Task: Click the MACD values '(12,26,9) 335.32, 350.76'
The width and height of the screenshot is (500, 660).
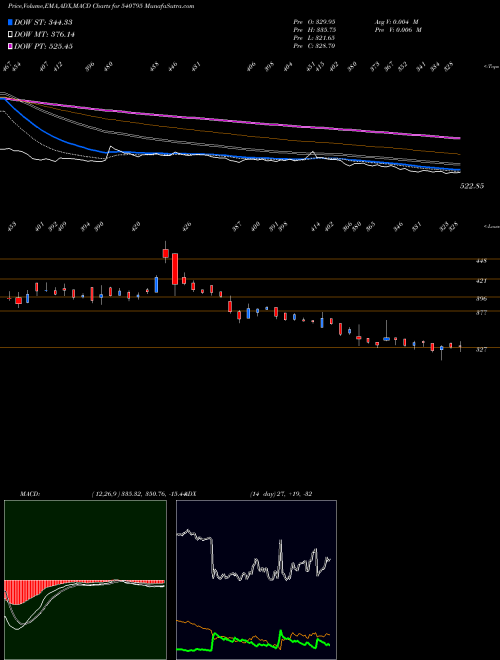Action: click(x=128, y=494)
